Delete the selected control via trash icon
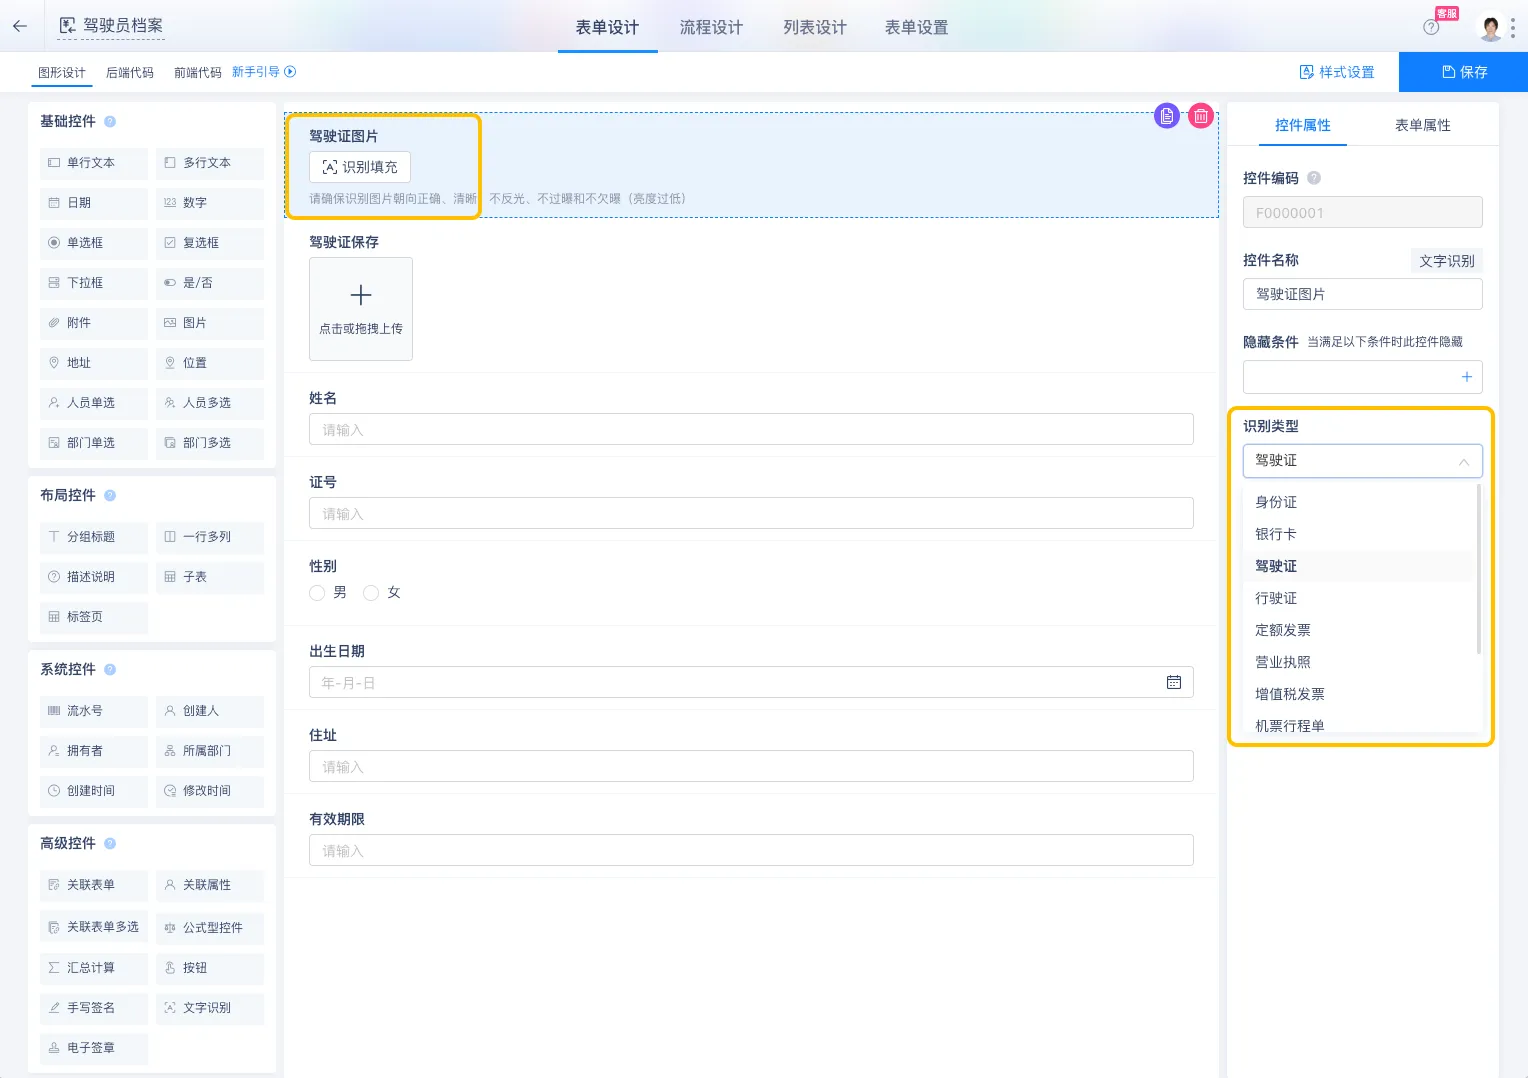This screenshot has width=1528, height=1078. pos(1201,116)
